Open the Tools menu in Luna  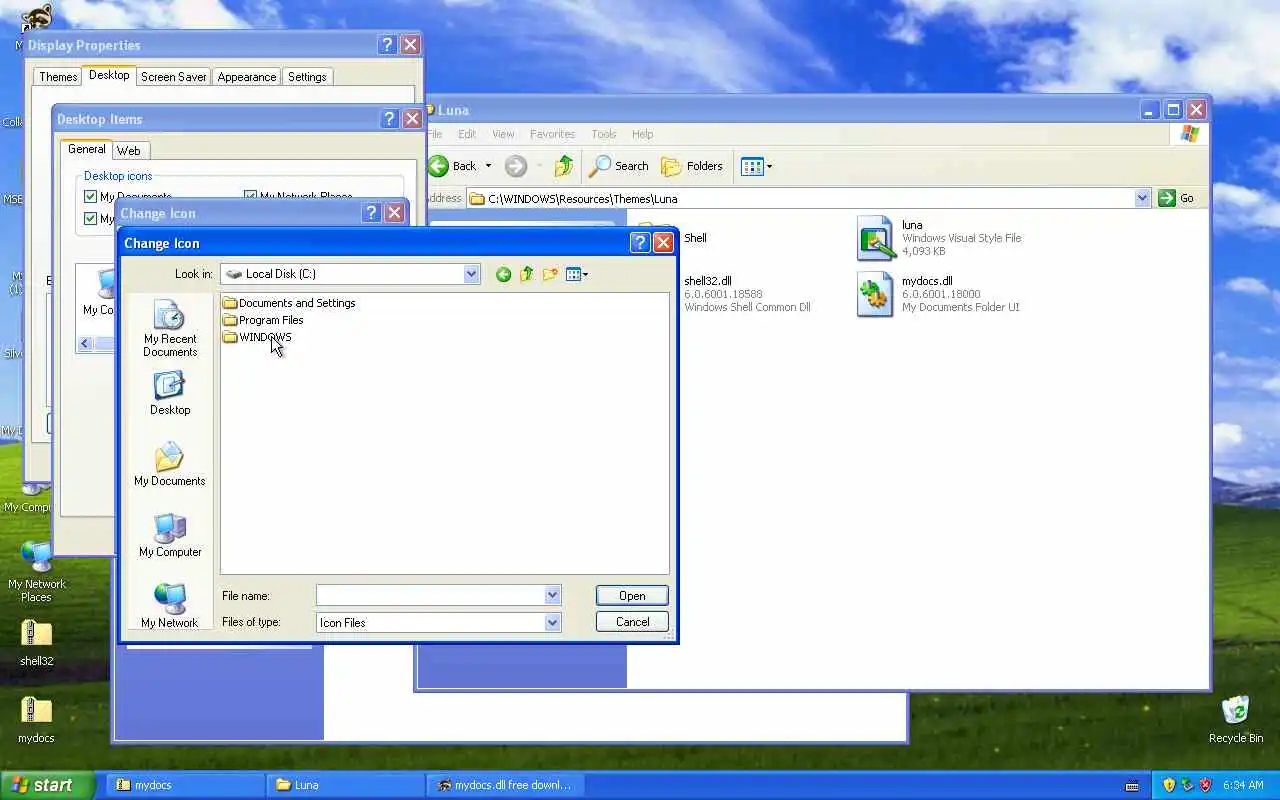coord(603,134)
